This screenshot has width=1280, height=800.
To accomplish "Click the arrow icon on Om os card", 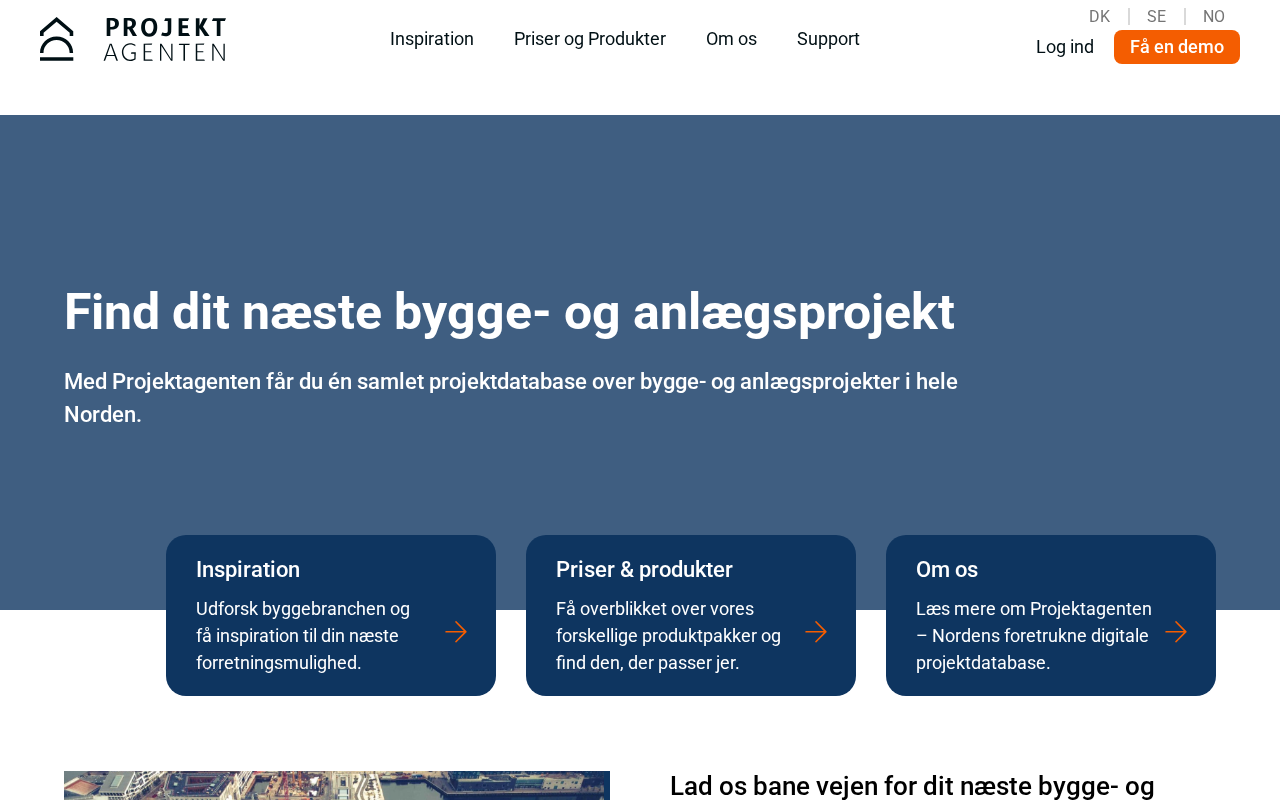I will (1176, 632).
